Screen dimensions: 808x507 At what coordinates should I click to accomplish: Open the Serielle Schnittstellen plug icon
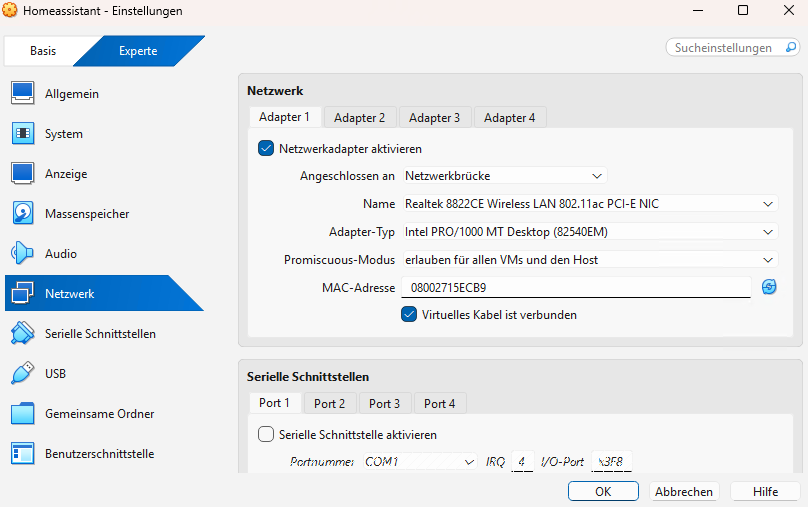pyautogui.click(x=23, y=333)
